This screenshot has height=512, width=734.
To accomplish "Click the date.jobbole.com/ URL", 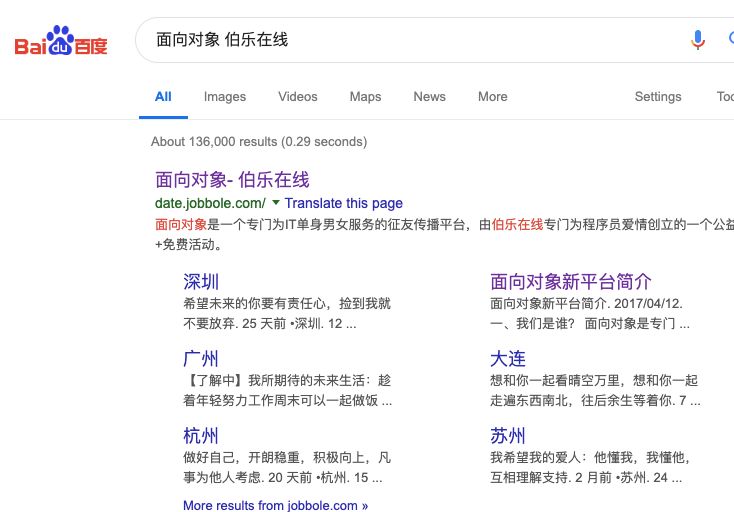I will pyautogui.click(x=210, y=203).
